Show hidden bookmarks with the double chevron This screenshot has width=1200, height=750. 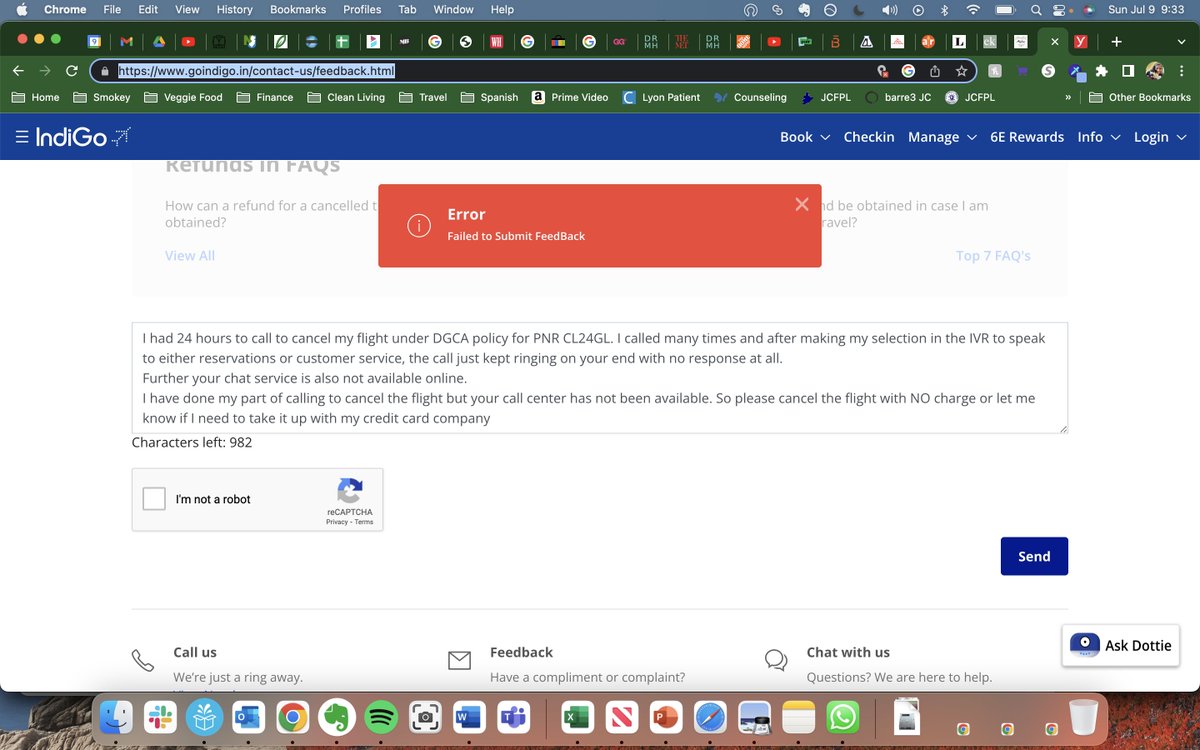[x=1069, y=97]
